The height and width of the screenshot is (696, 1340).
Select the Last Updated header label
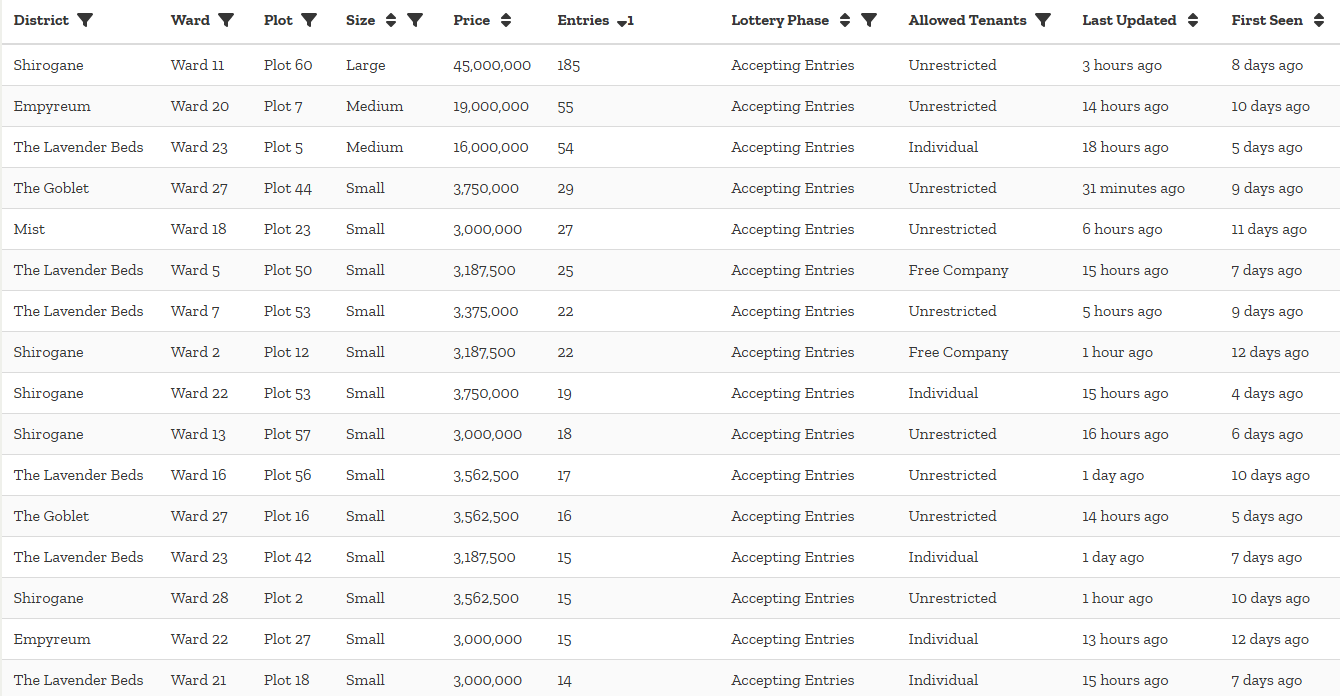pyautogui.click(x=1129, y=20)
